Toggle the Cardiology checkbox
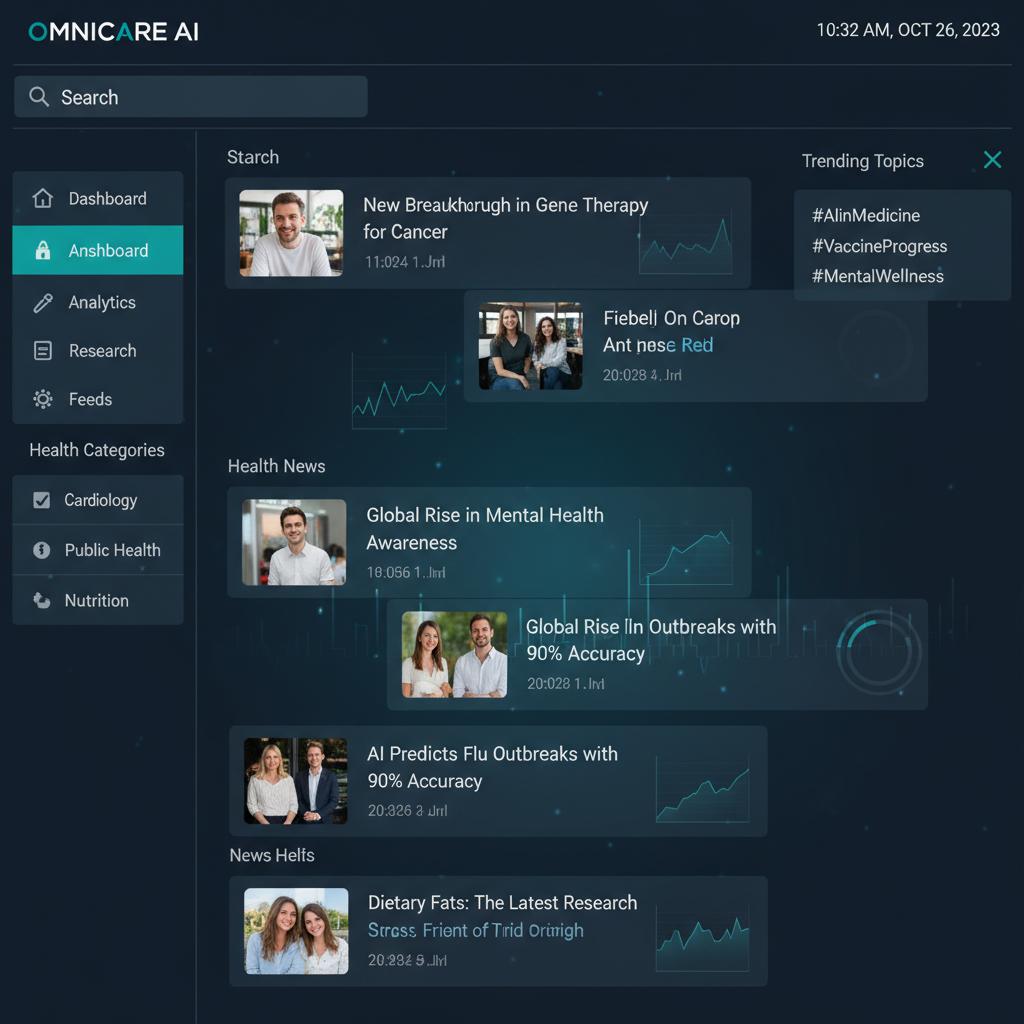 click(42, 500)
